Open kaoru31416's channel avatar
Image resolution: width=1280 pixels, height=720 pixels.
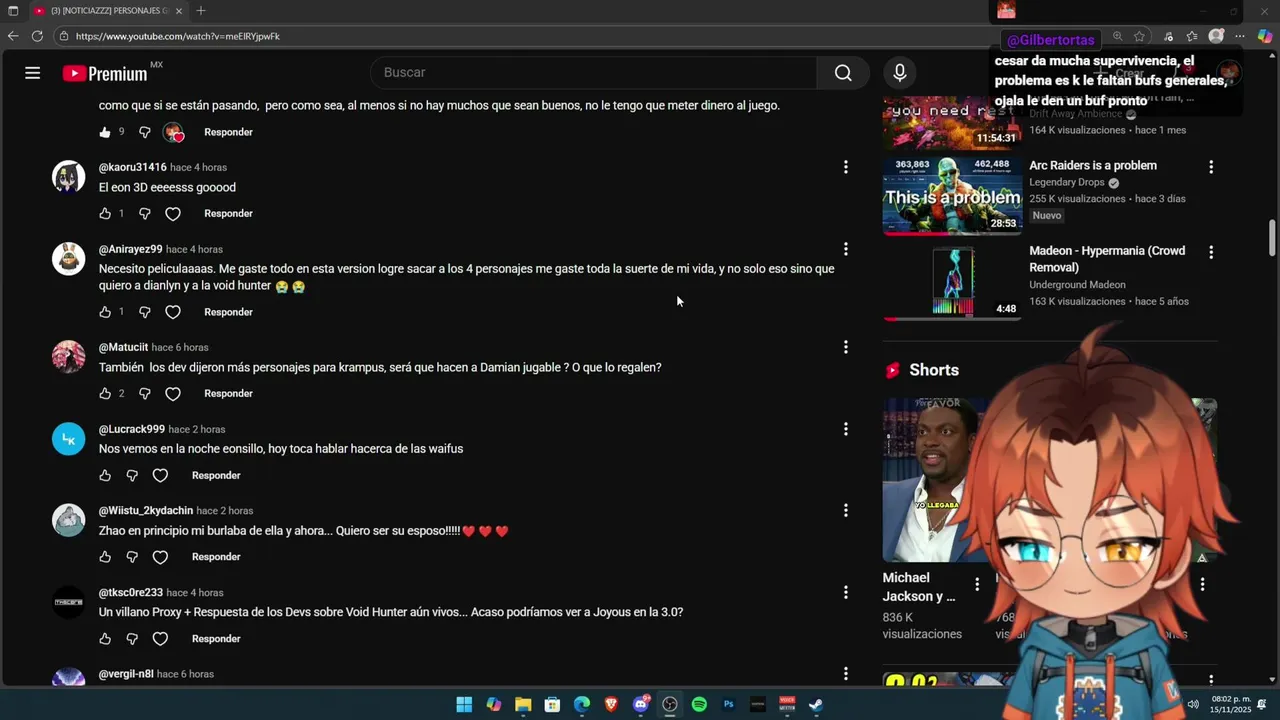tap(68, 176)
